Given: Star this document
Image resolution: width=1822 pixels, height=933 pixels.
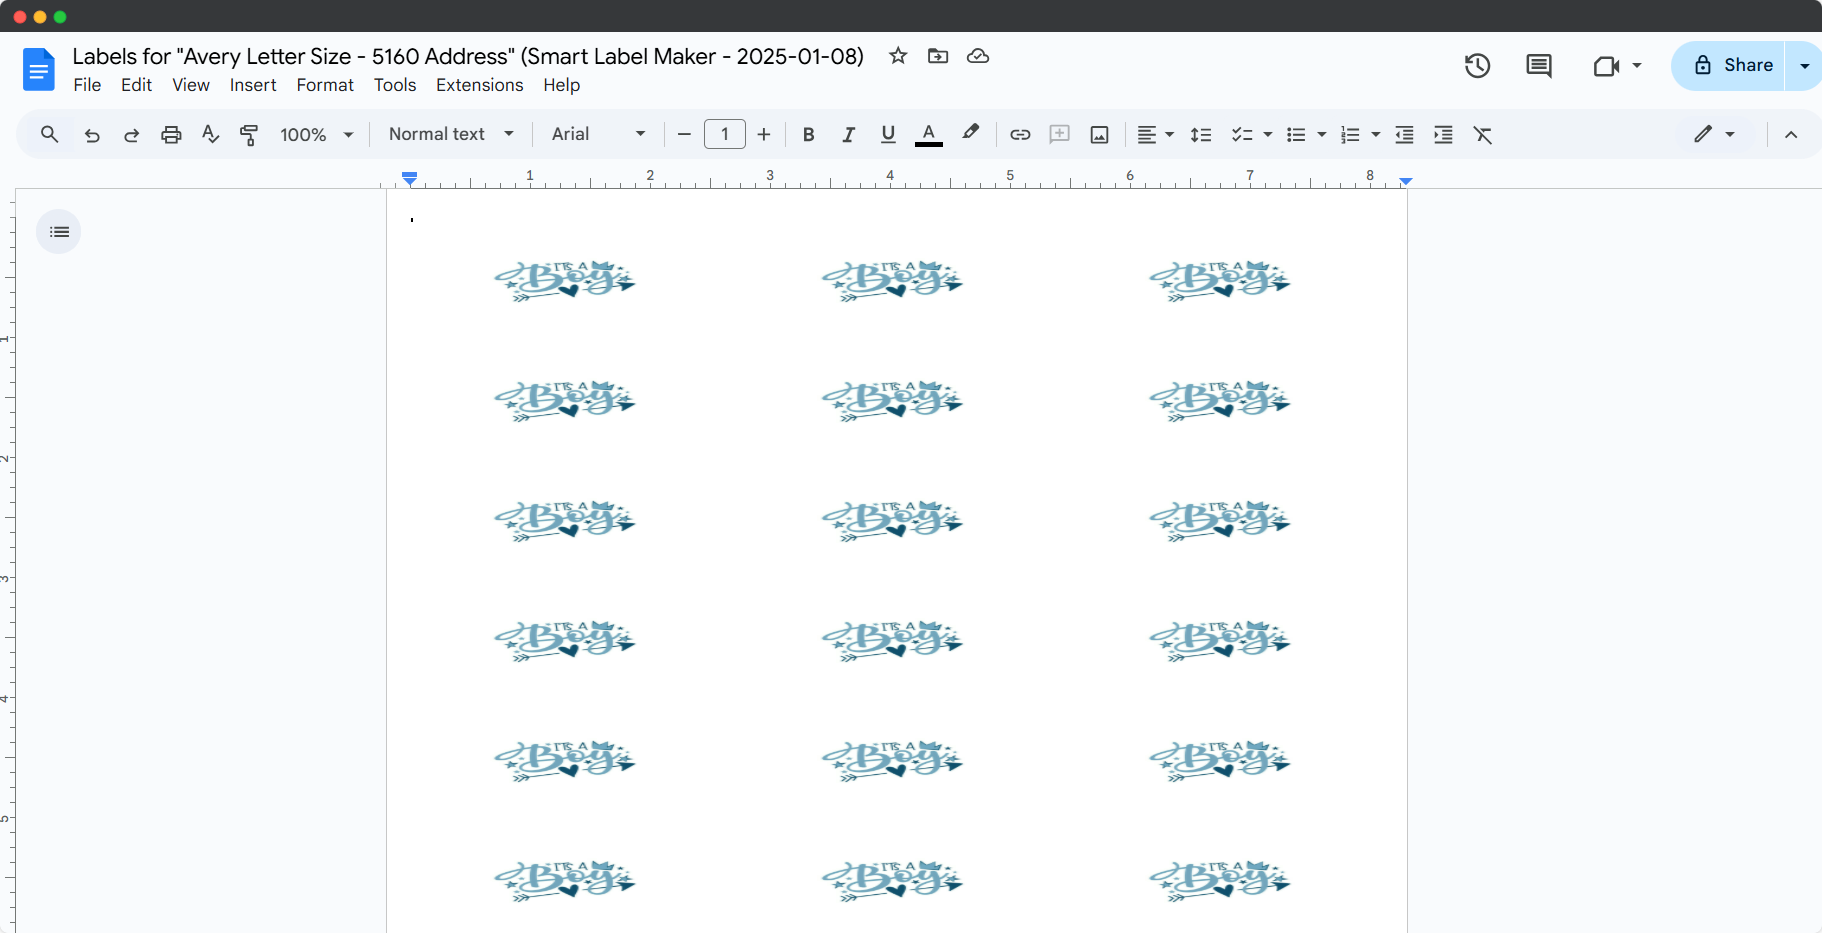Looking at the screenshot, I should (898, 56).
